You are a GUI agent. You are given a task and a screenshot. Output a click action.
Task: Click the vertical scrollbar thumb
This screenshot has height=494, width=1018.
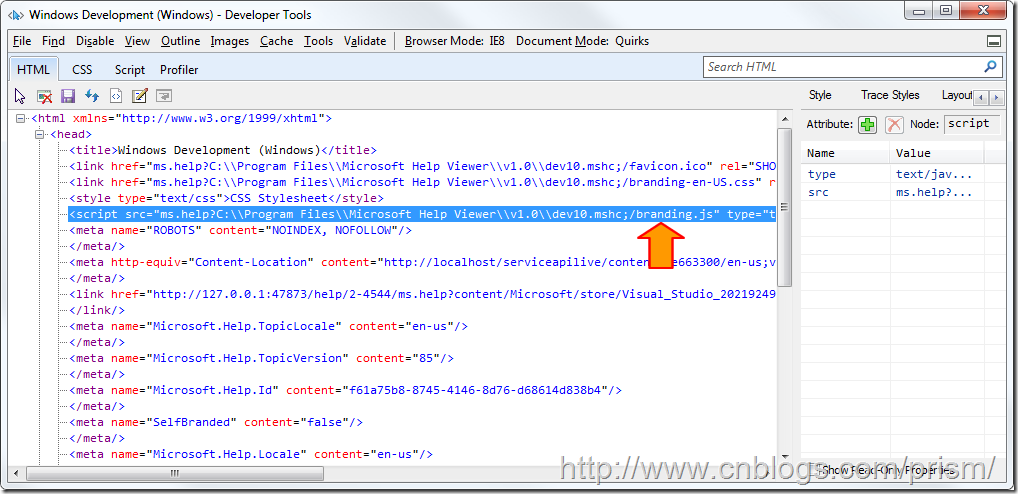tap(785, 207)
